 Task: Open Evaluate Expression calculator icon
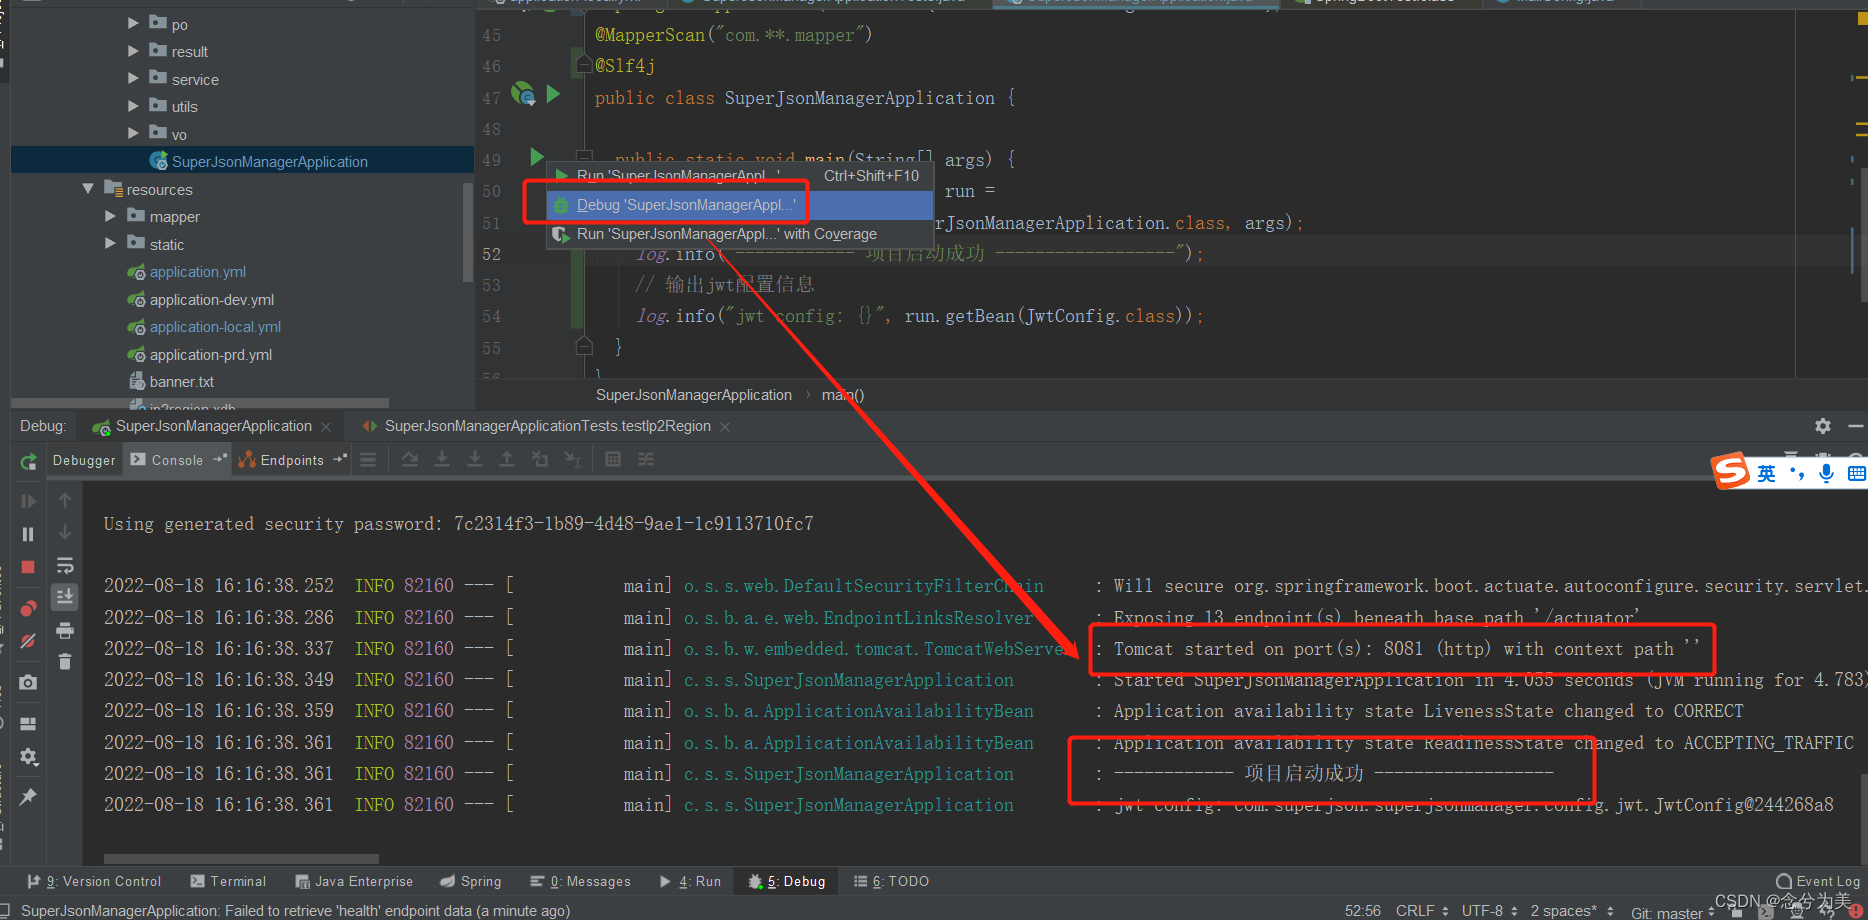pyautogui.click(x=613, y=459)
